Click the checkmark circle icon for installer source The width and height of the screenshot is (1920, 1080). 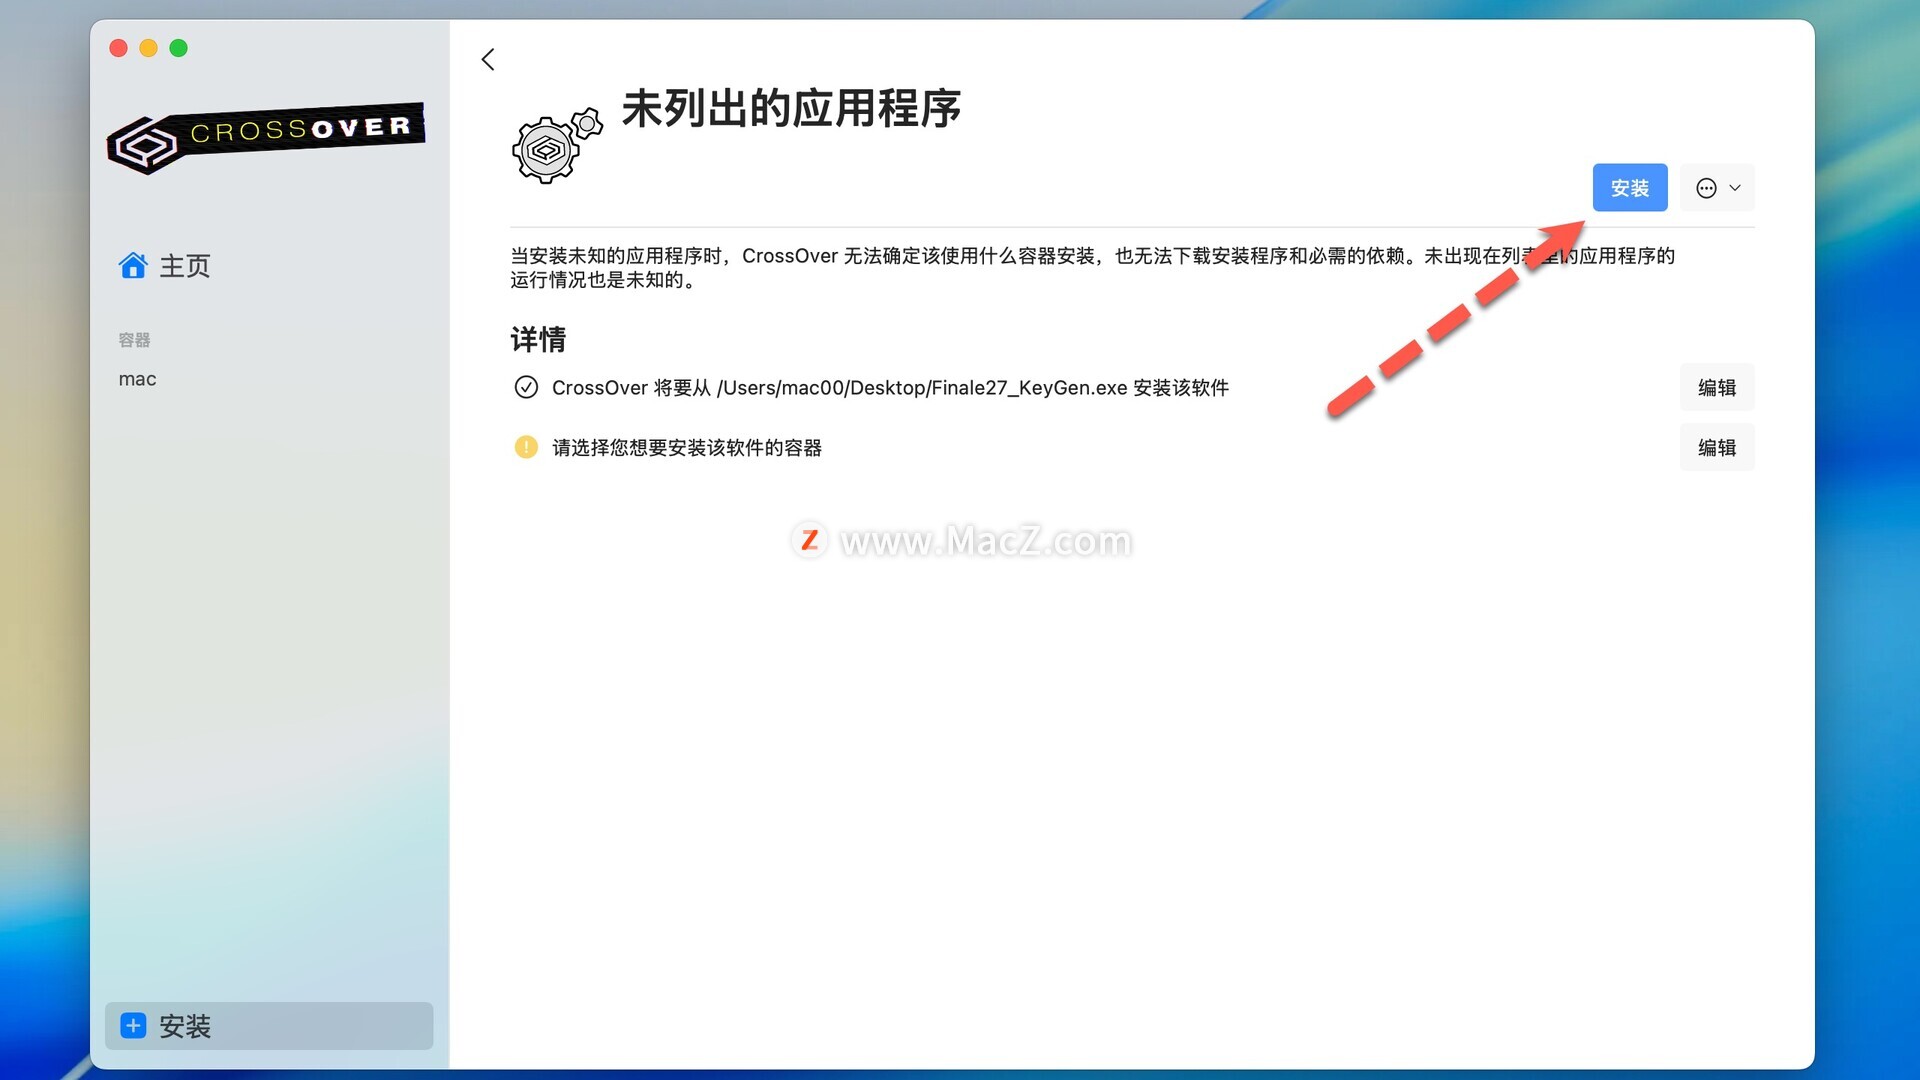526,387
